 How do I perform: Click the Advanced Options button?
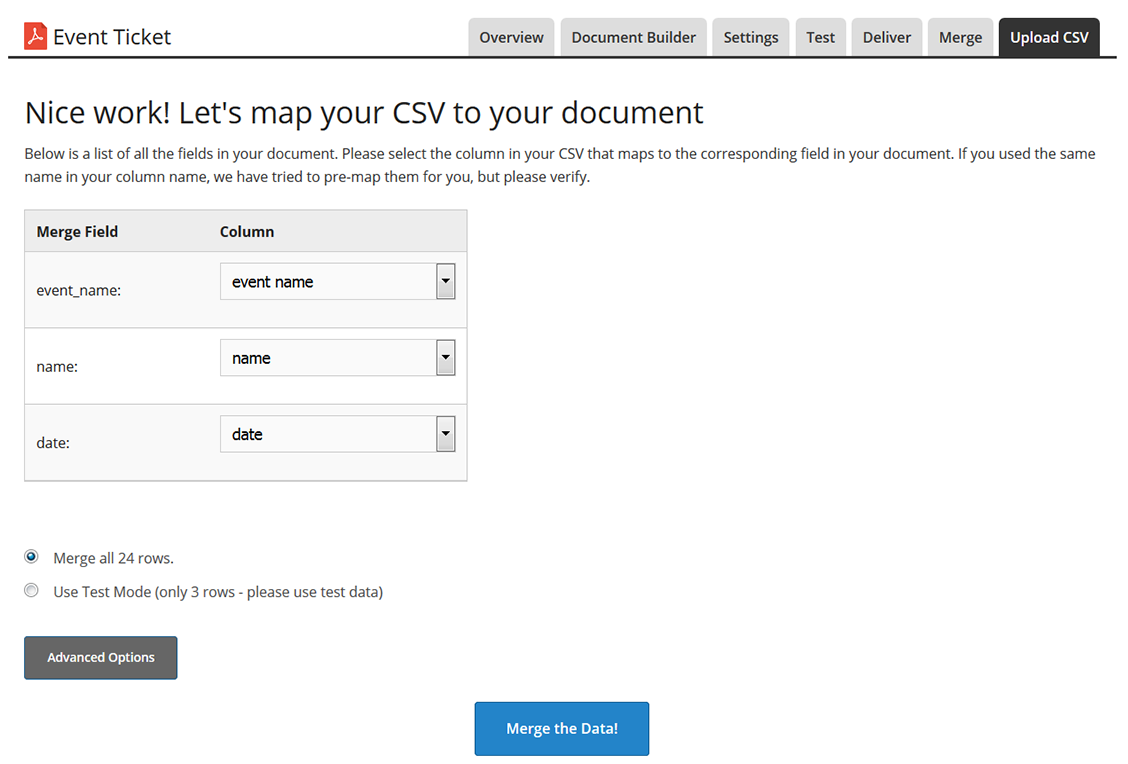click(x=101, y=658)
